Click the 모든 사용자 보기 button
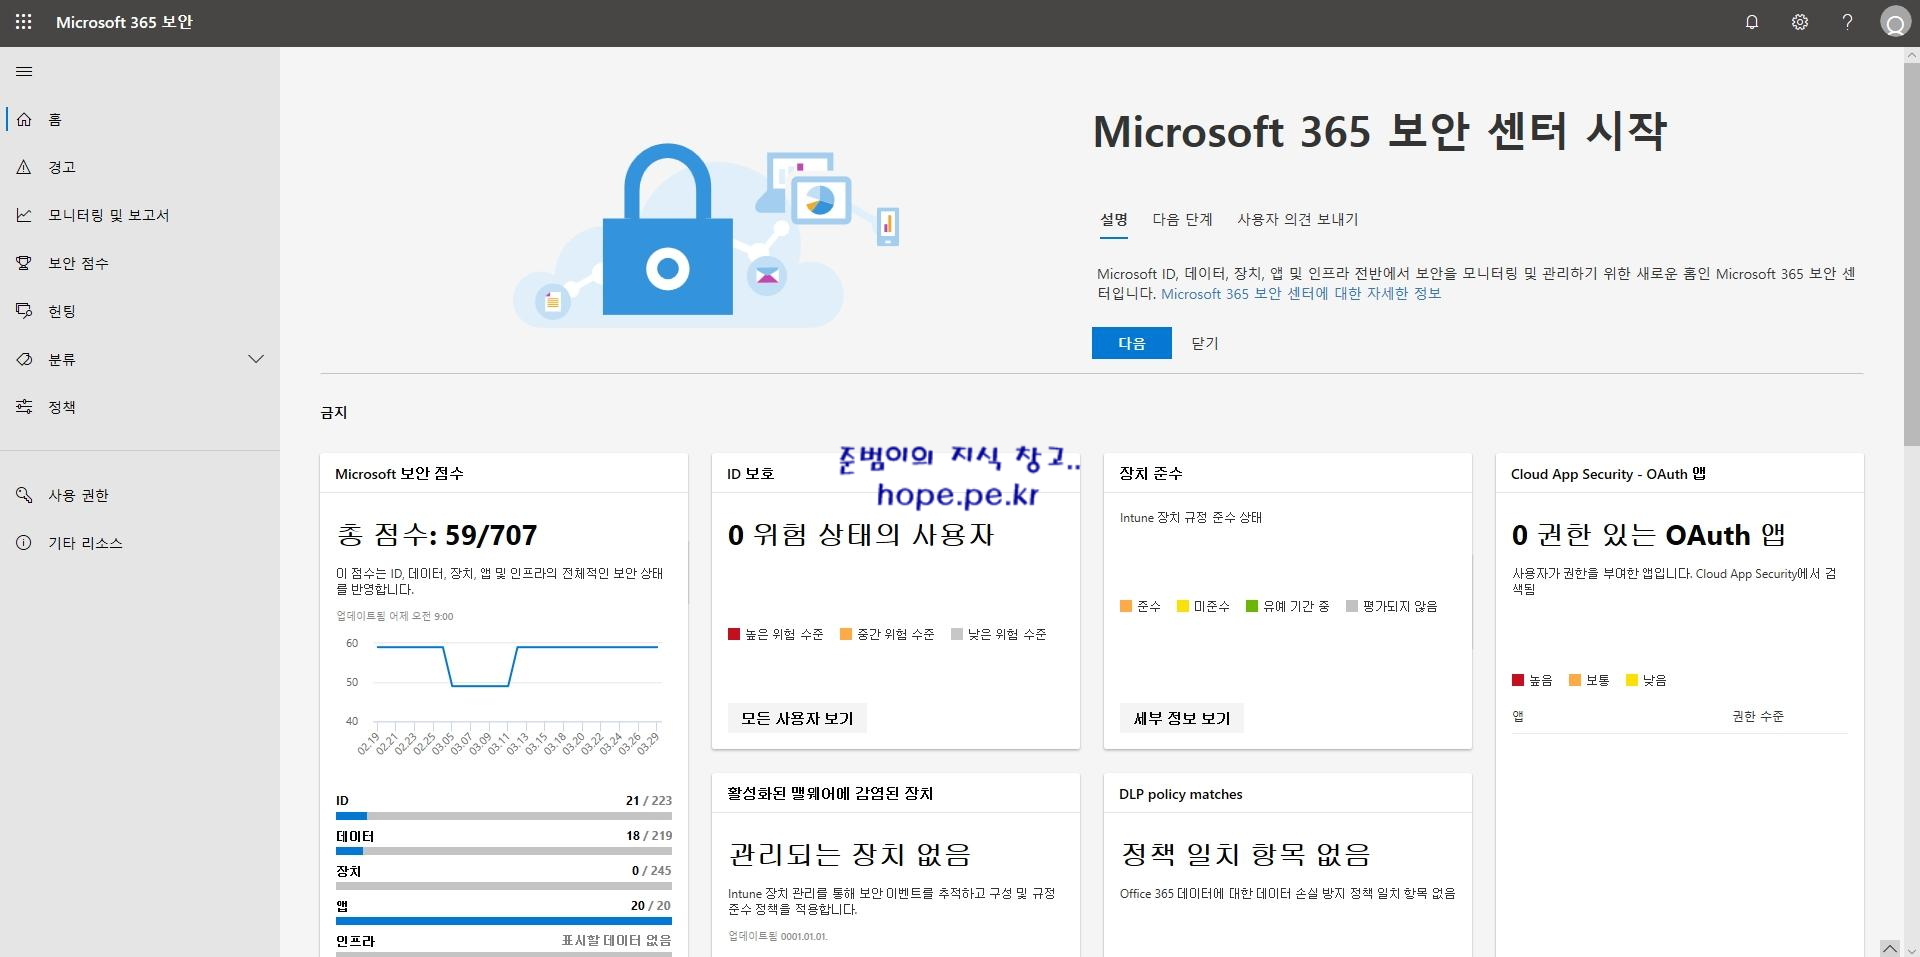 point(797,718)
